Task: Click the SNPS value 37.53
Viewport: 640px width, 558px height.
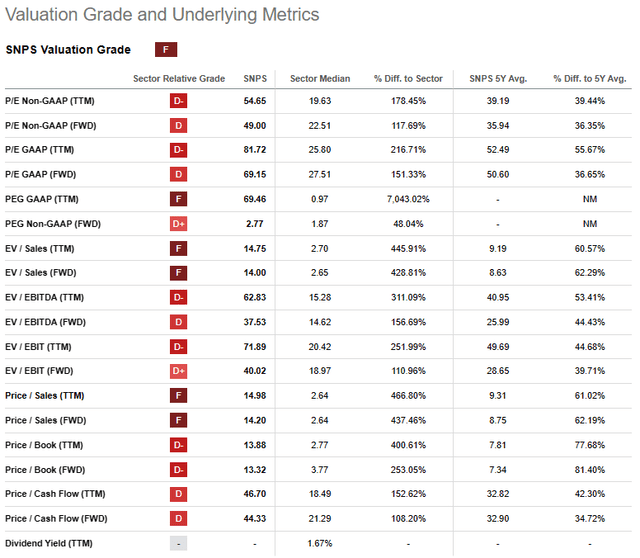Action: coord(255,322)
